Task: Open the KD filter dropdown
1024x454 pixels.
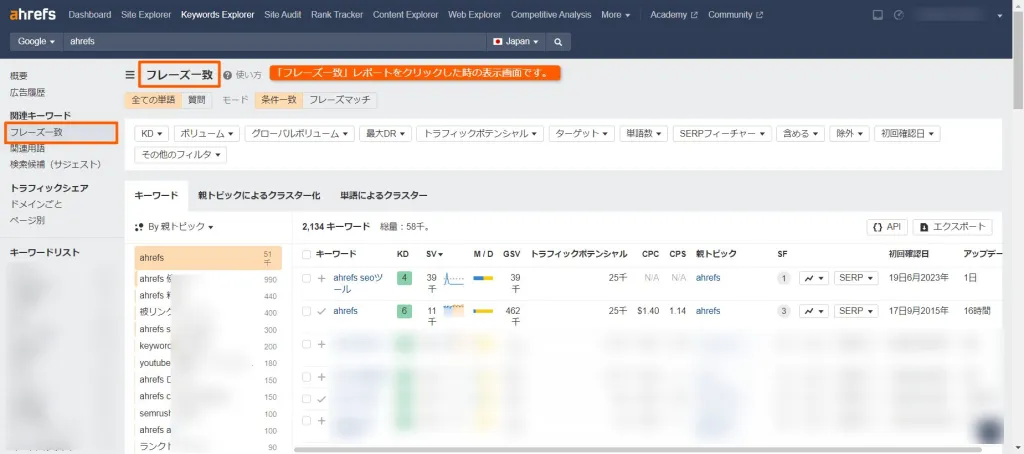Action: 152,133
